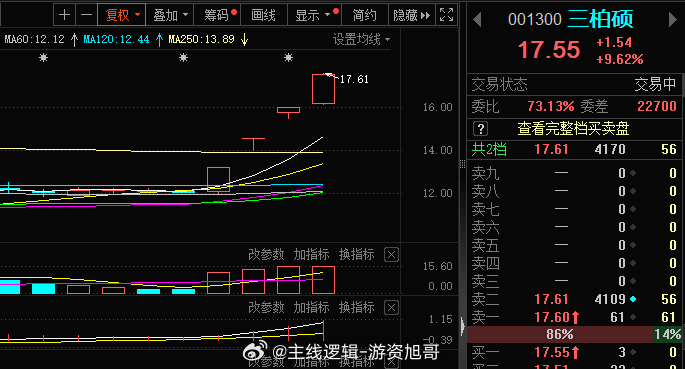685x369 pixels.
Task: Open 查看完整档买卖盘 link
Action: [573, 129]
